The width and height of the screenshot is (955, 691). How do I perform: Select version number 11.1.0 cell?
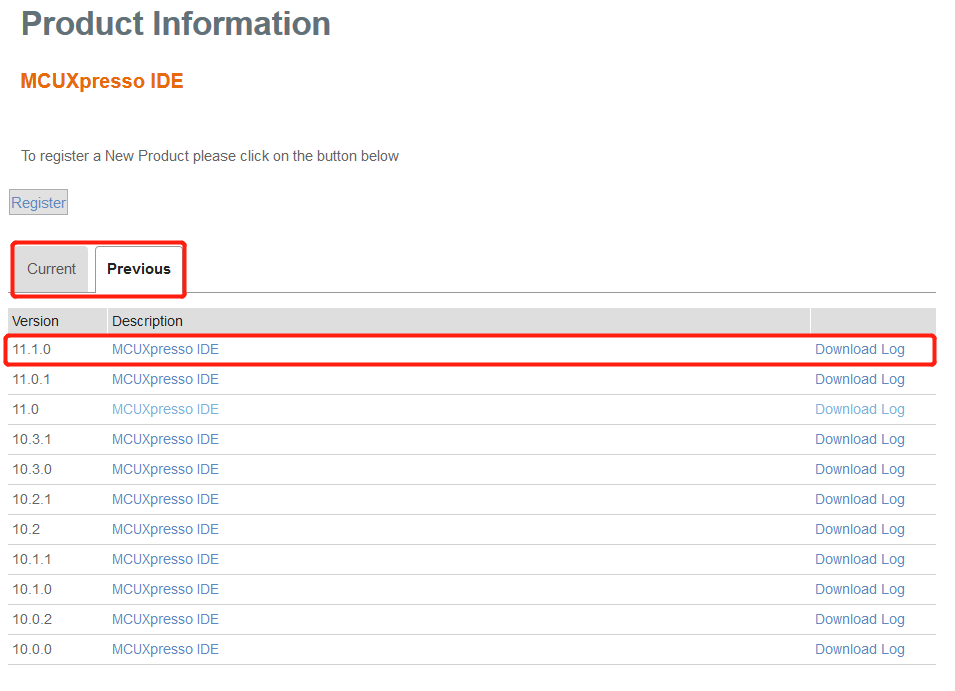click(32, 349)
